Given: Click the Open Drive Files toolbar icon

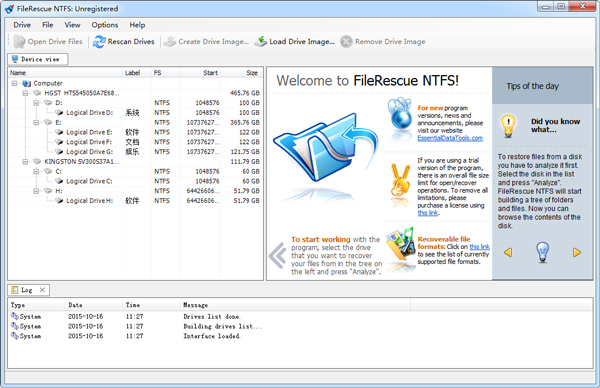Looking at the screenshot, I should pyautogui.click(x=19, y=42).
